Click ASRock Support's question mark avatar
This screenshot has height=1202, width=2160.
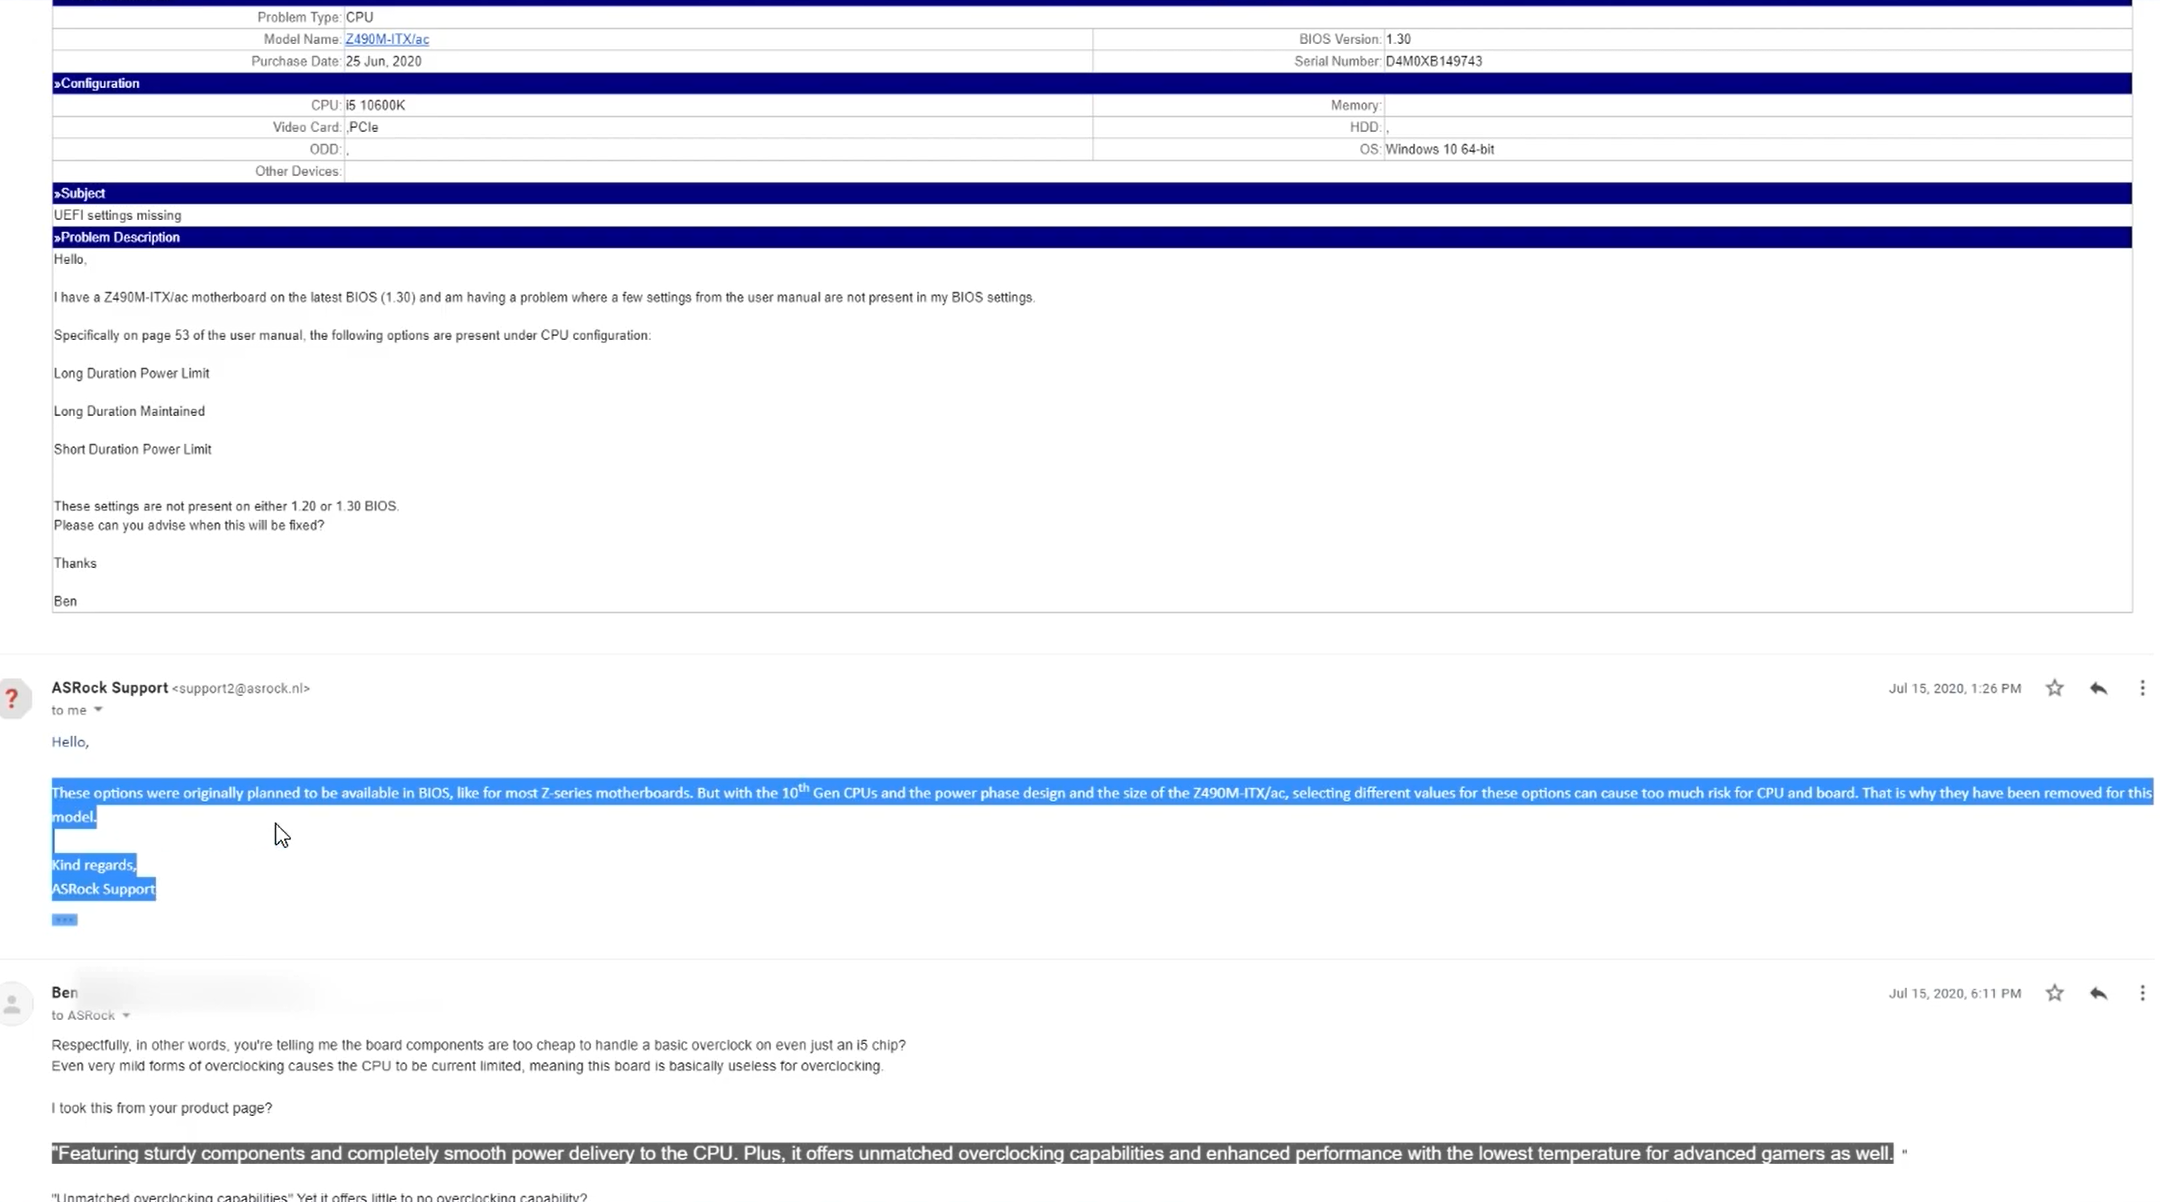pos(13,698)
